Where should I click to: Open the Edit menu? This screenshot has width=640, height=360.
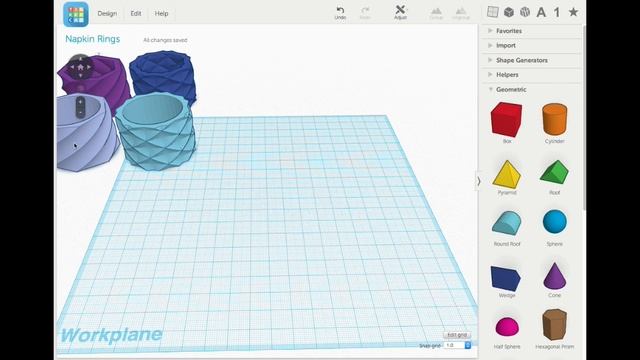click(x=136, y=13)
